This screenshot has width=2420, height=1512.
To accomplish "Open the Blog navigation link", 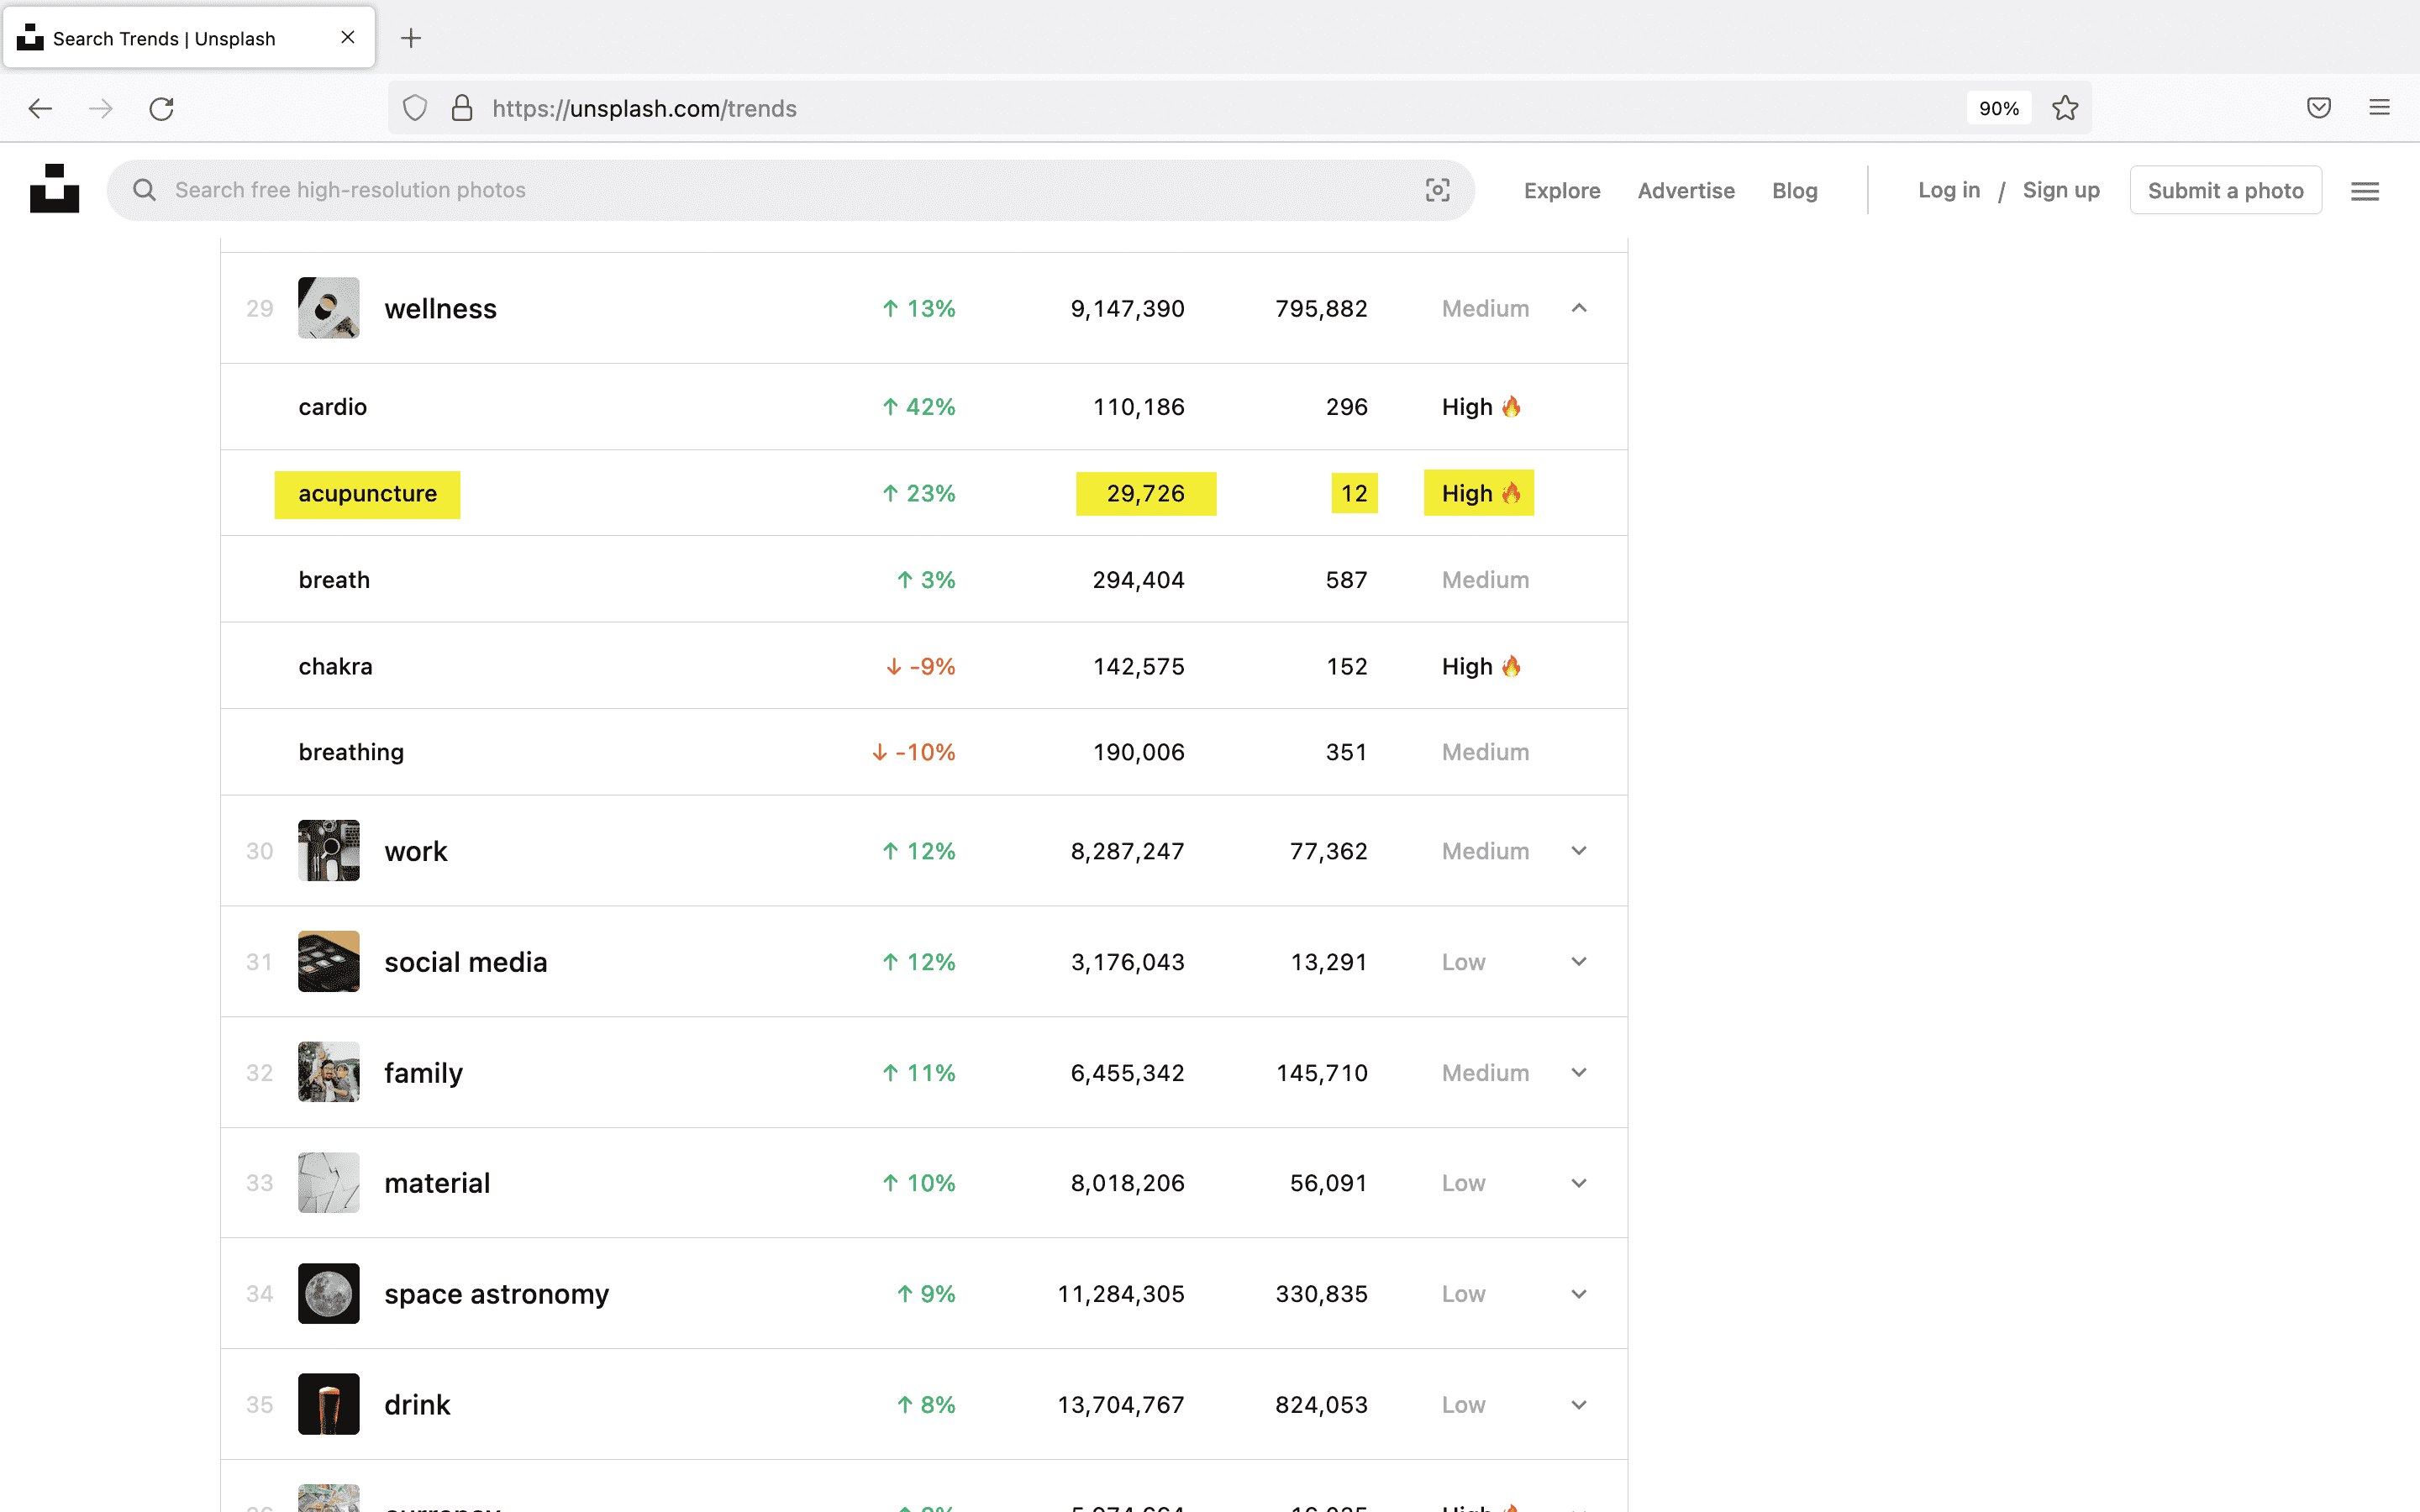I will [1794, 191].
